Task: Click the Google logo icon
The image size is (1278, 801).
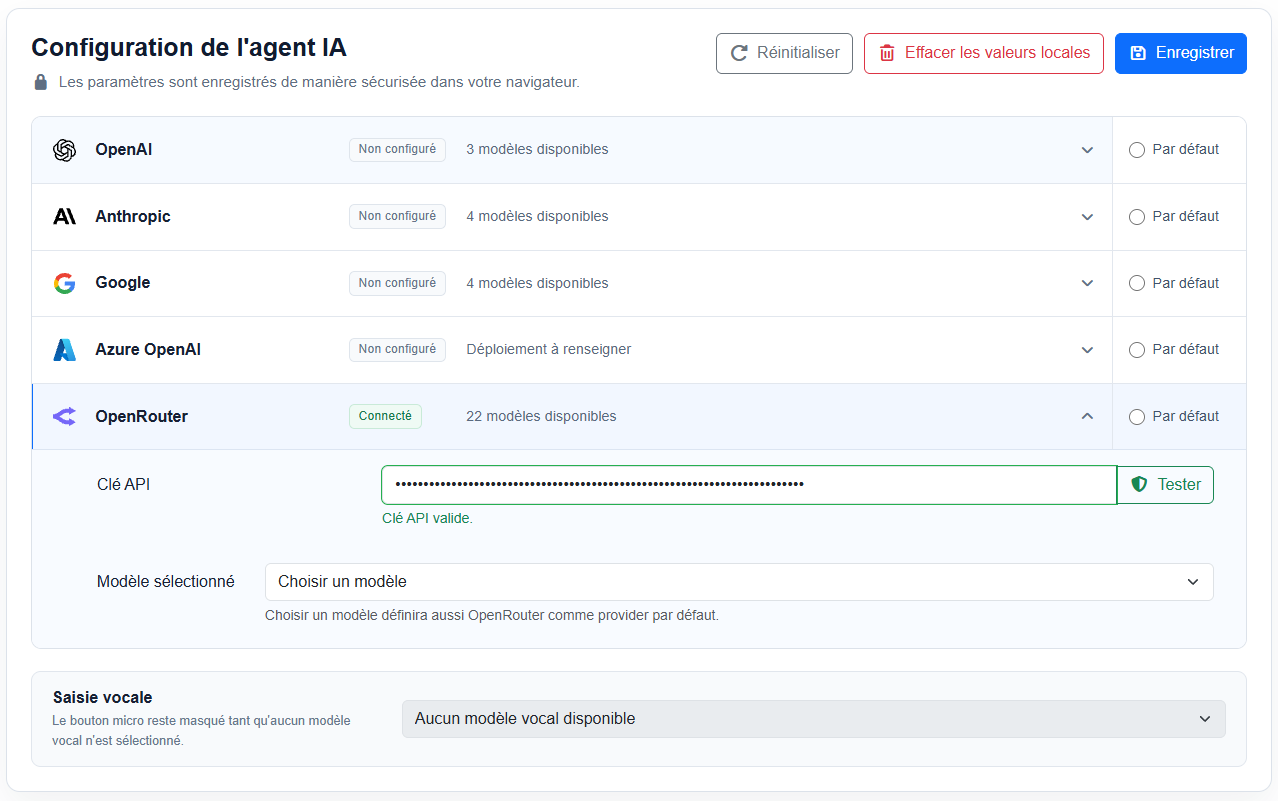Action: point(65,283)
